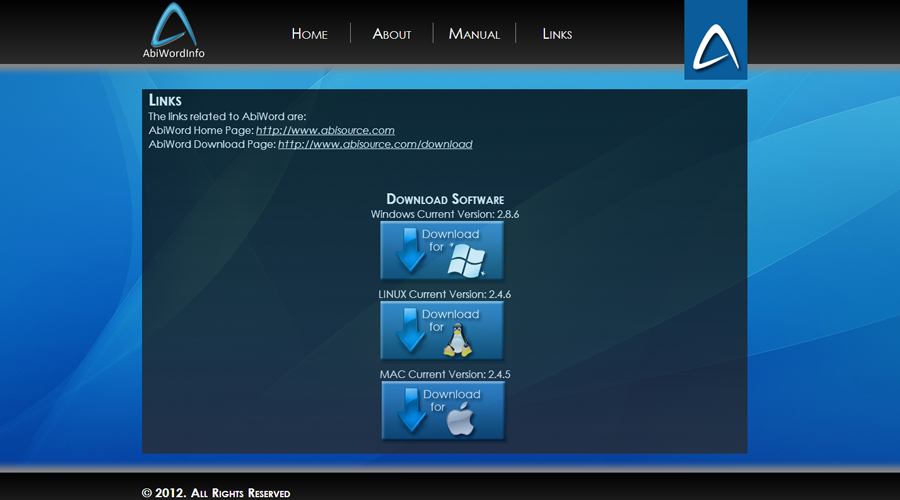Select the Links navigation item

557,34
